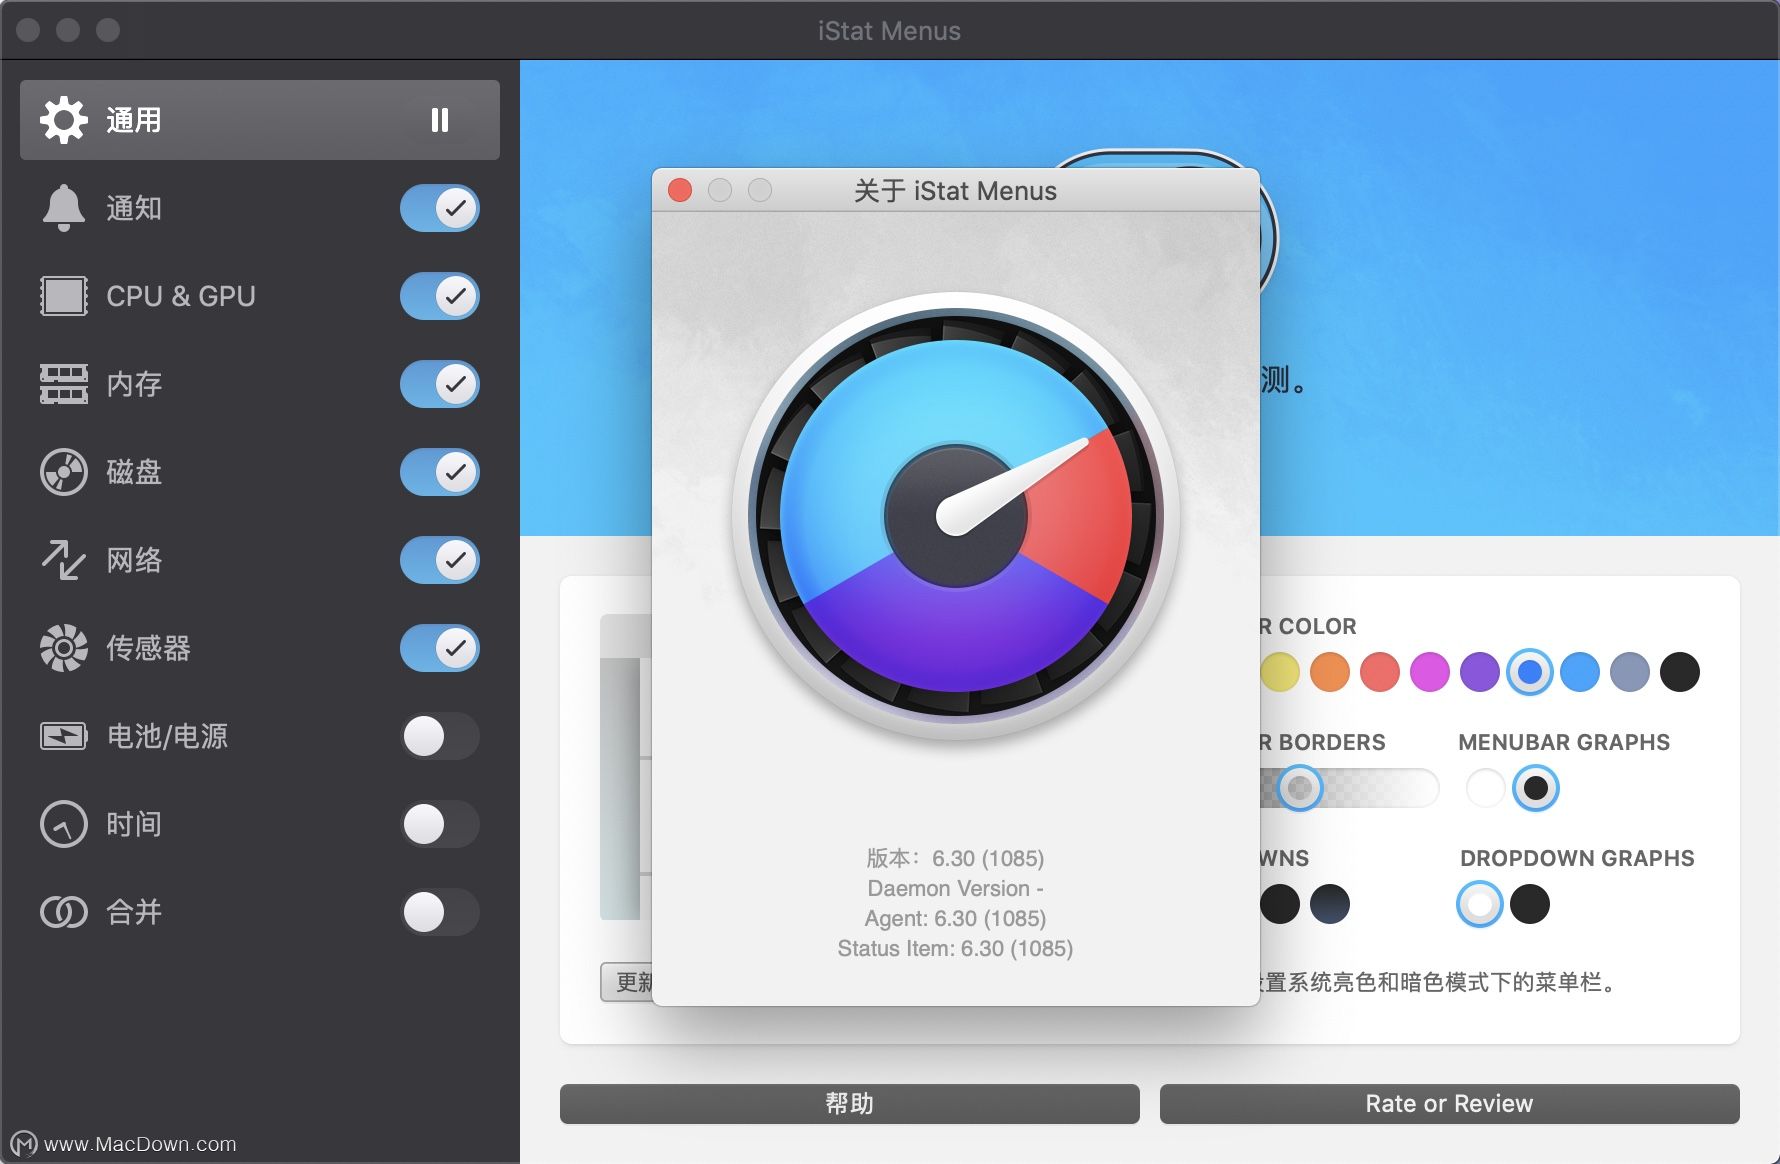Screen dimensions: 1780x1164
Task: Pick the selected blue color swatch
Action: click(x=1530, y=672)
